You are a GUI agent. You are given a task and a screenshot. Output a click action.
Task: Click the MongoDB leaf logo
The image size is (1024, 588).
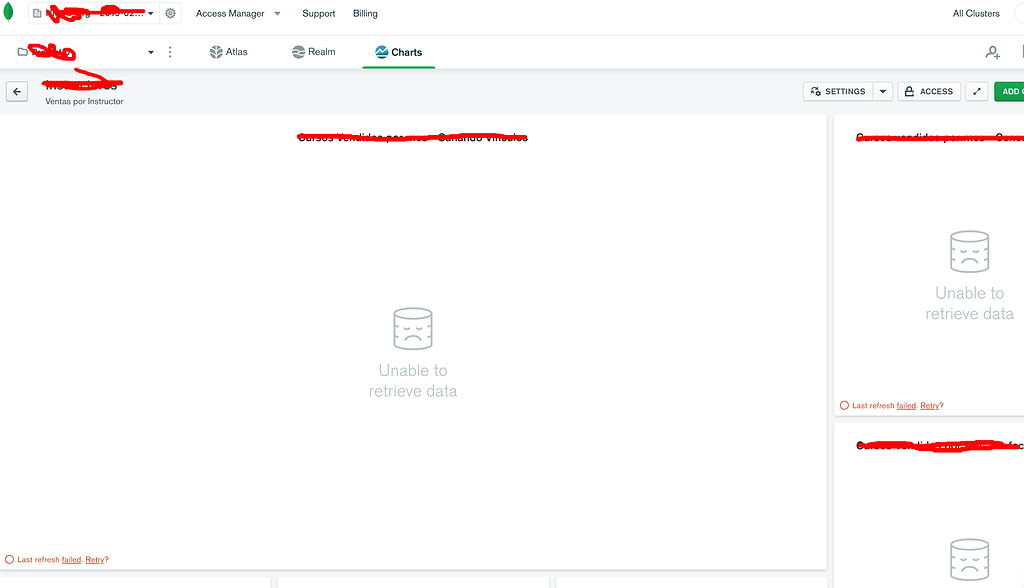coord(7,13)
